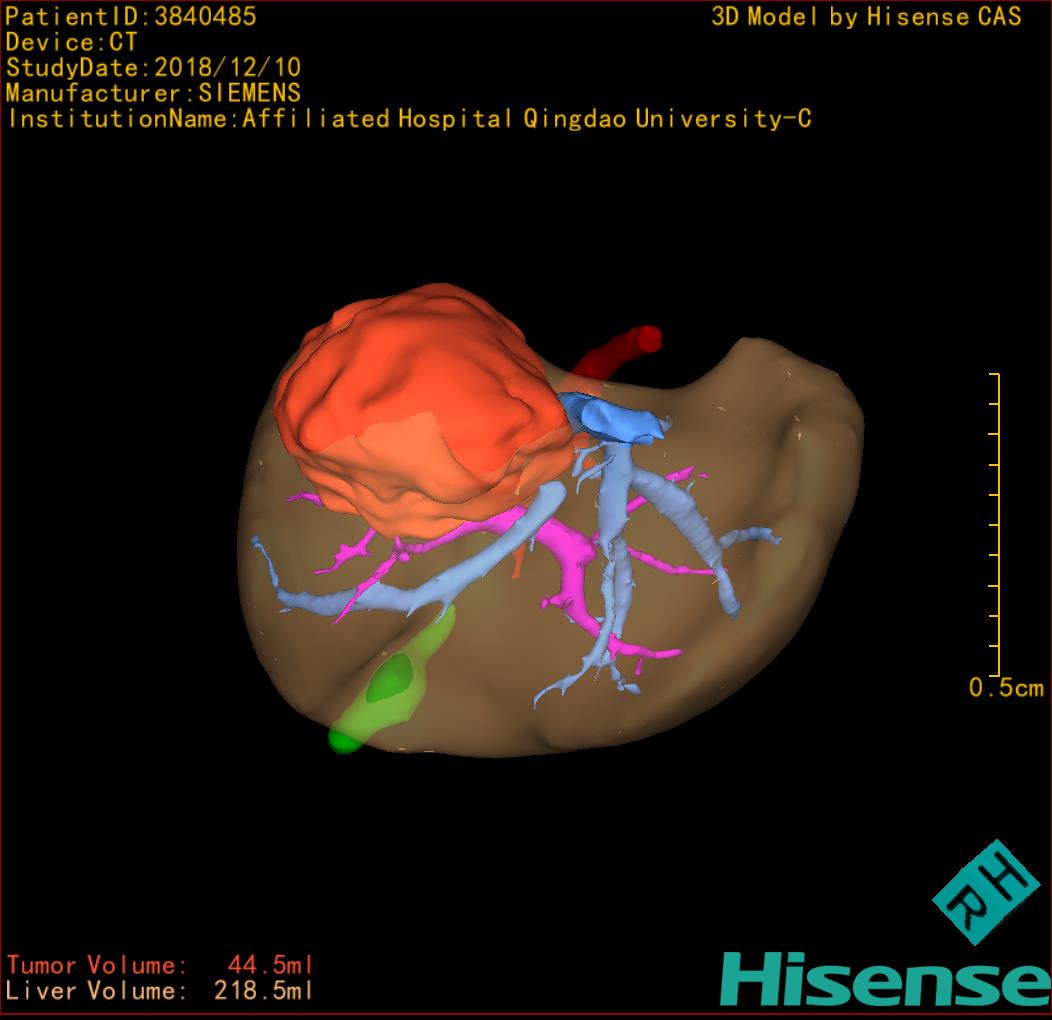Image resolution: width=1052 pixels, height=1020 pixels.
Task: Click the Device:CT label
Action: pos(71,42)
